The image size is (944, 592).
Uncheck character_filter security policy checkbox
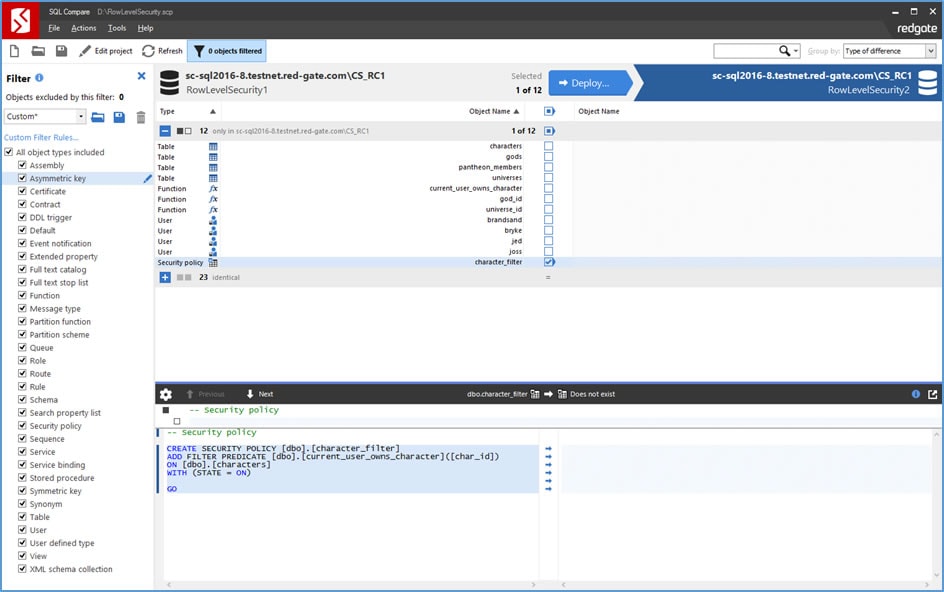[x=548, y=262]
